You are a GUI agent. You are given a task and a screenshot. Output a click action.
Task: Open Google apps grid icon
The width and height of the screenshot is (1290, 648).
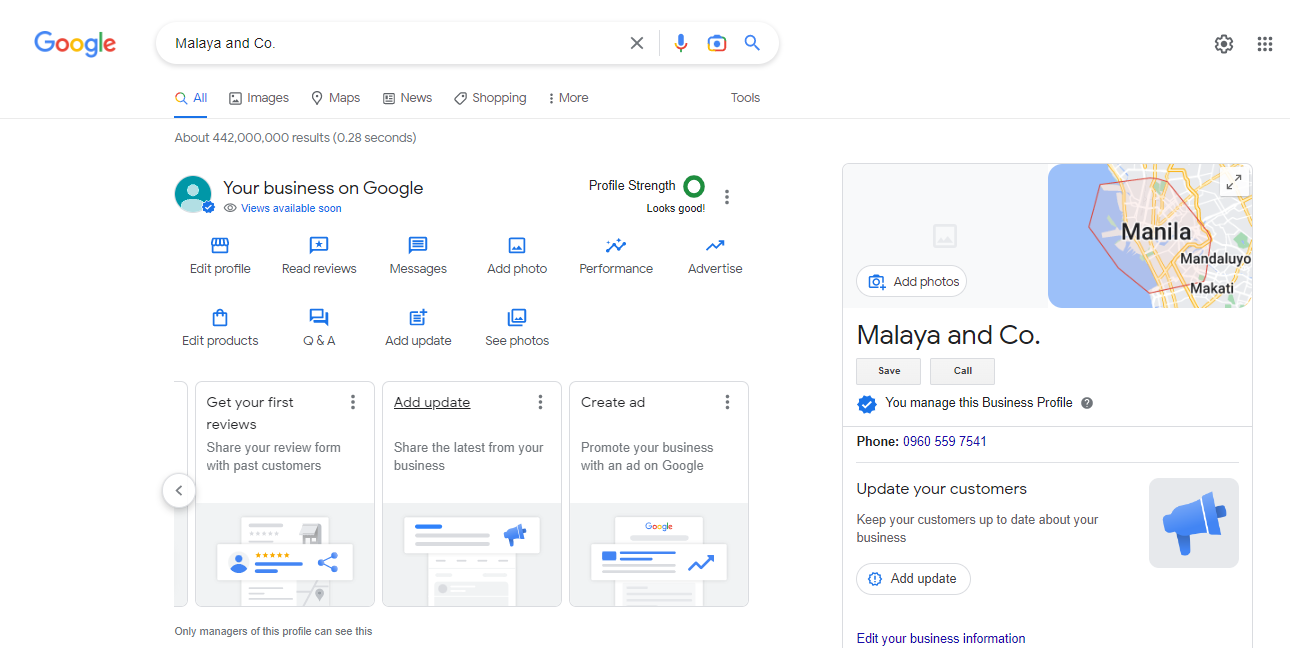pos(1265,44)
